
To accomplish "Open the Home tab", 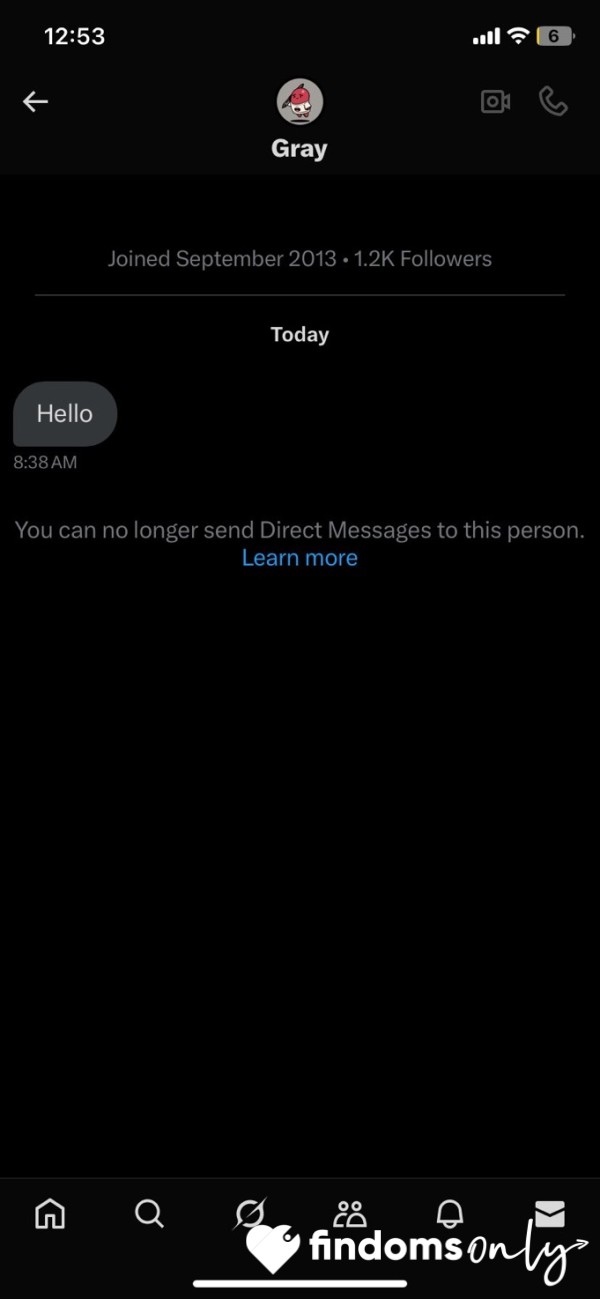I will (50, 1214).
